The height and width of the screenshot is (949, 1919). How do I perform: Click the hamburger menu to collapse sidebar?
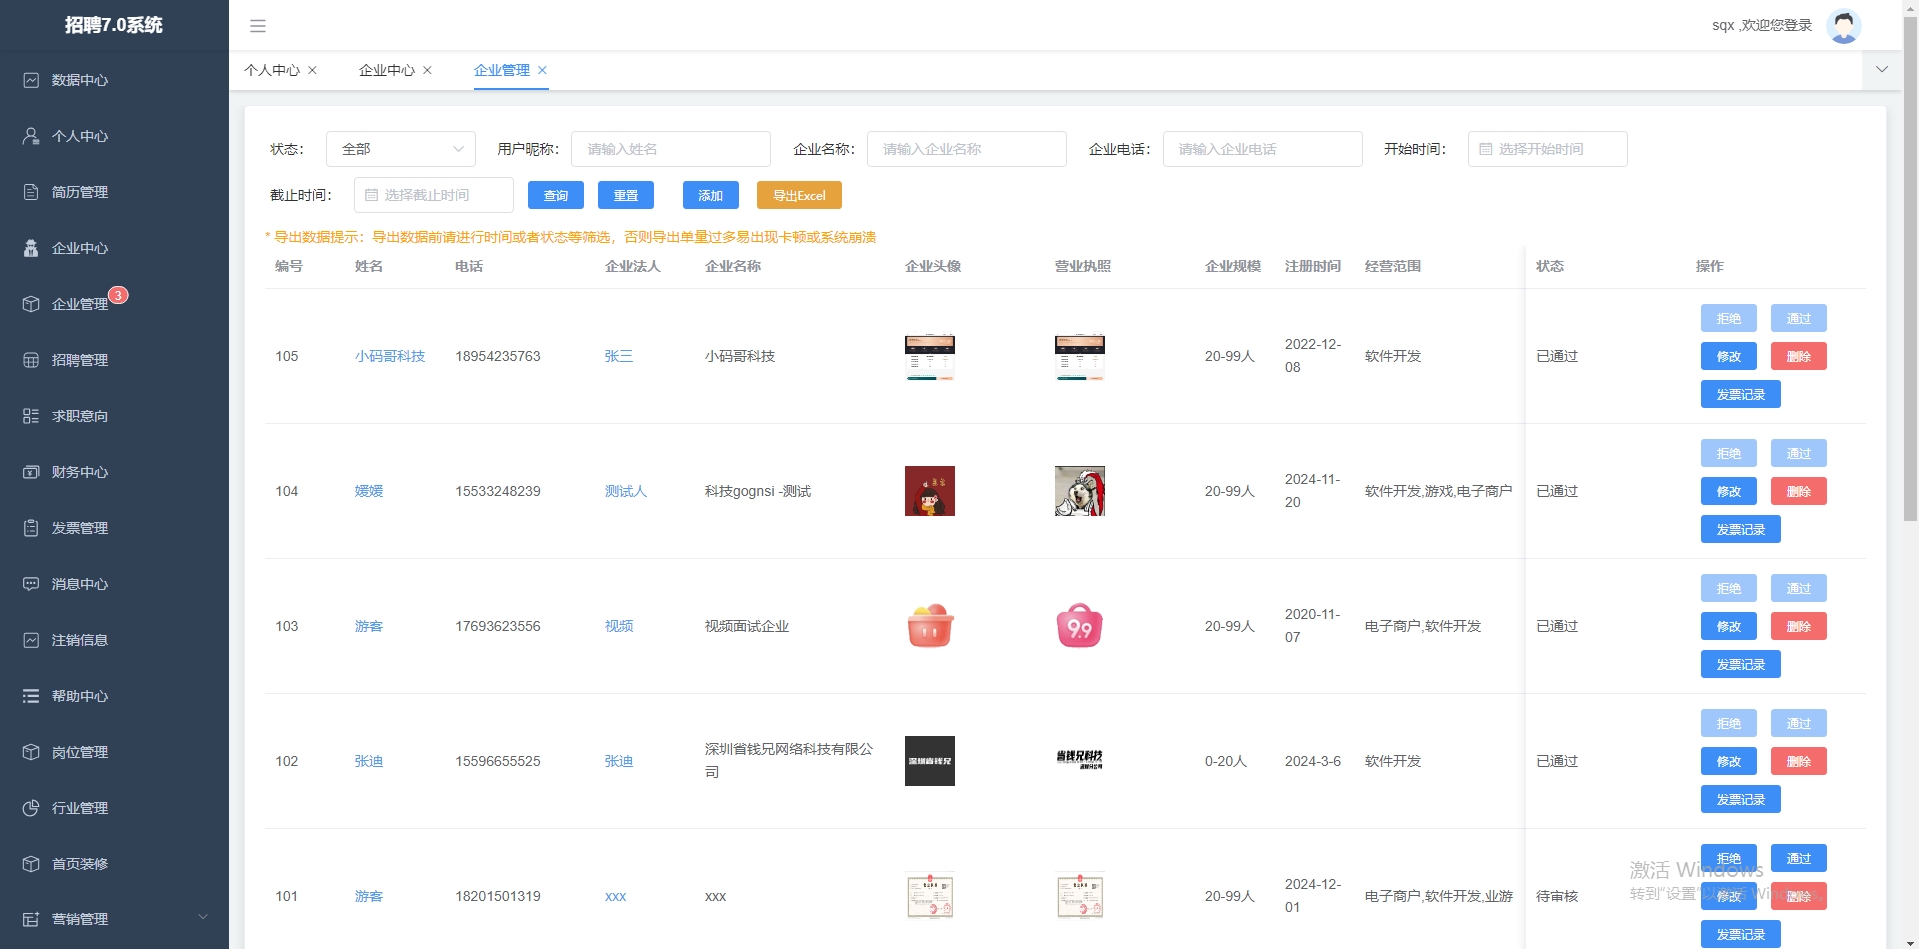258,26
